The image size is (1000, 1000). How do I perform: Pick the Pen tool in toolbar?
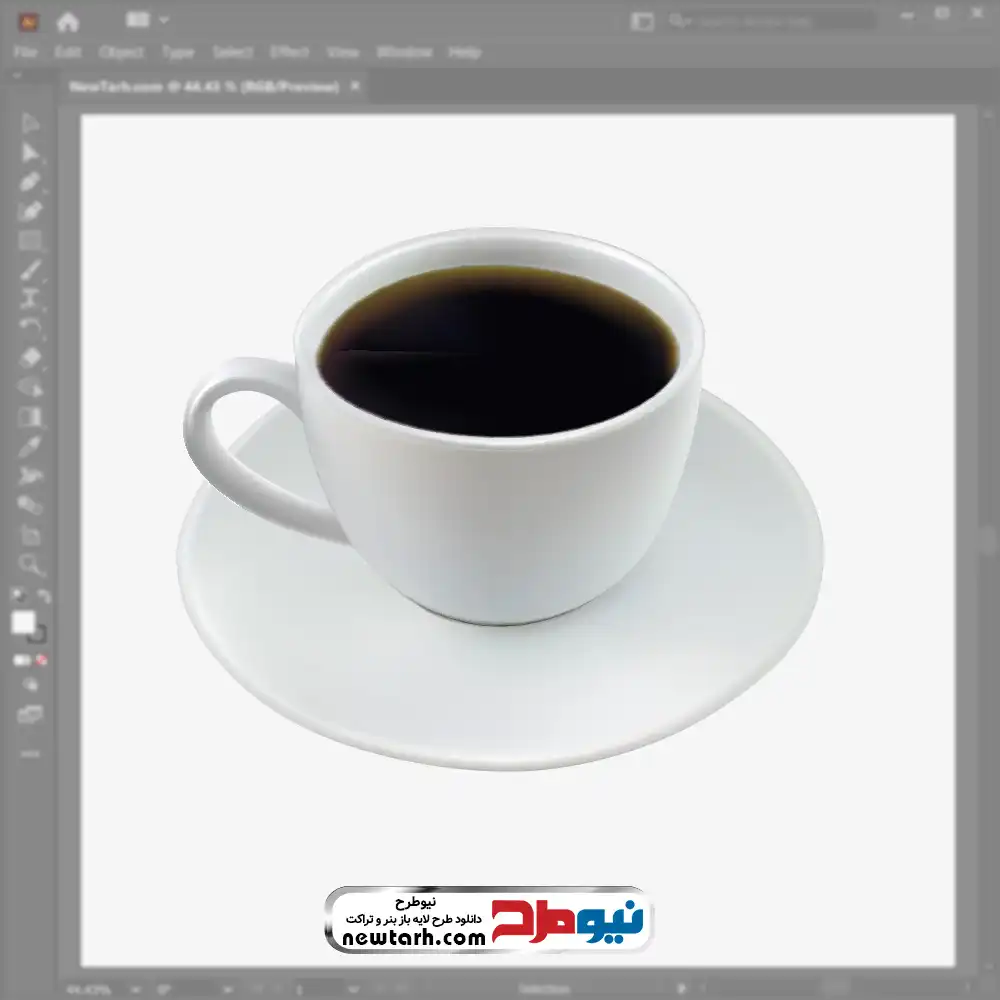click(x=30, y=182)
